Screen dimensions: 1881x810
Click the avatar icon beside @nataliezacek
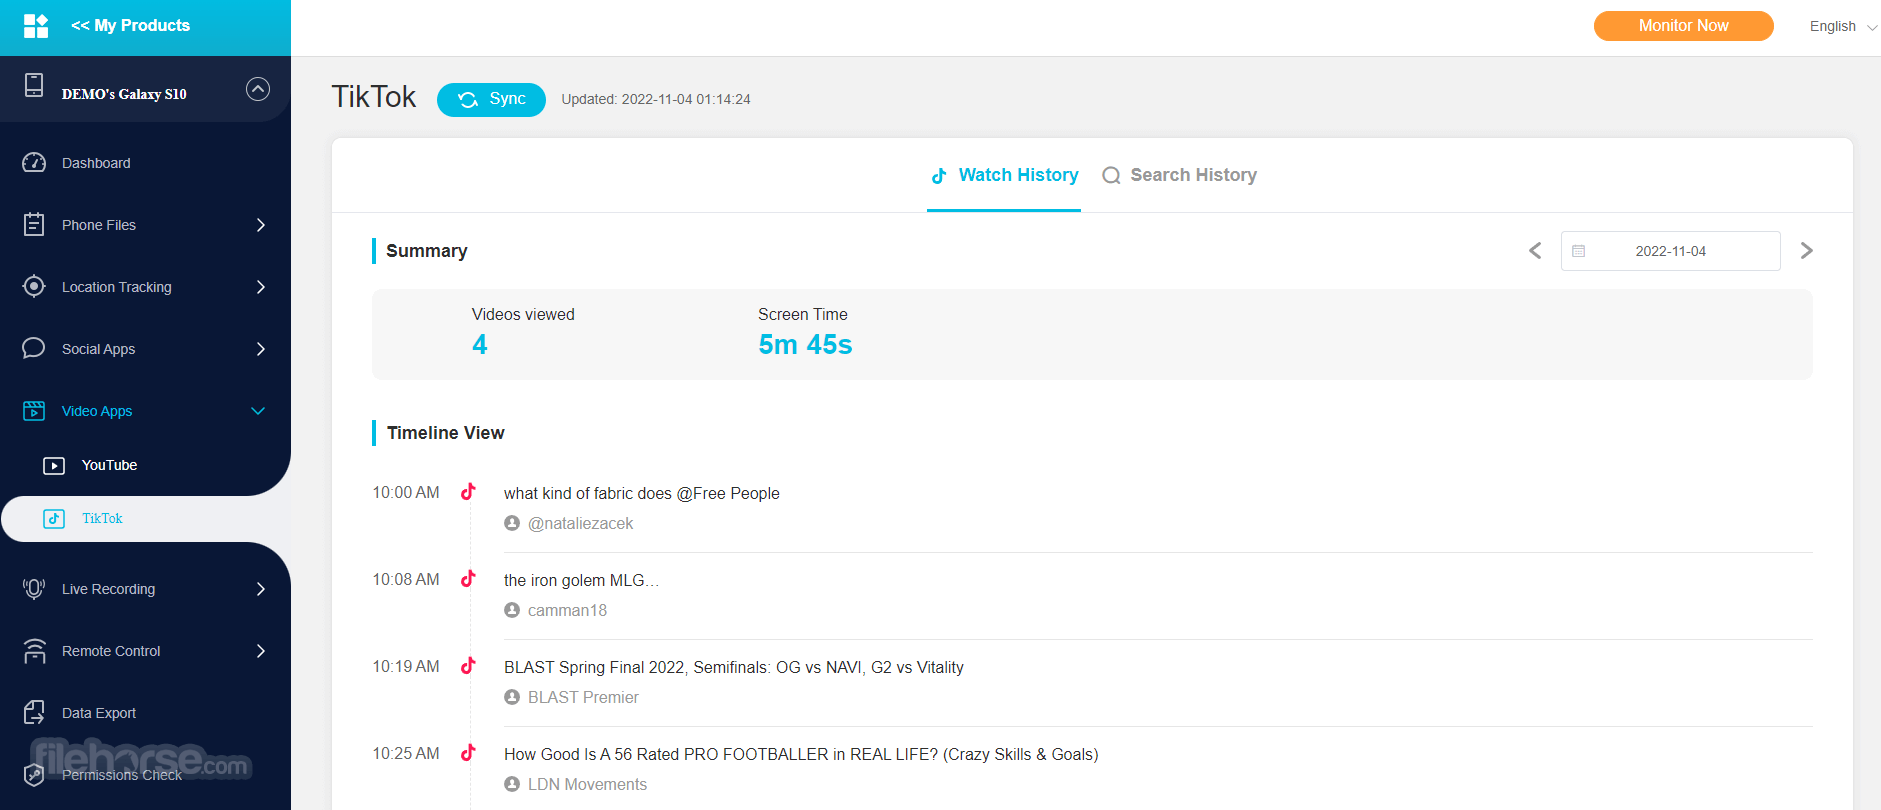(x=512, y=523)
